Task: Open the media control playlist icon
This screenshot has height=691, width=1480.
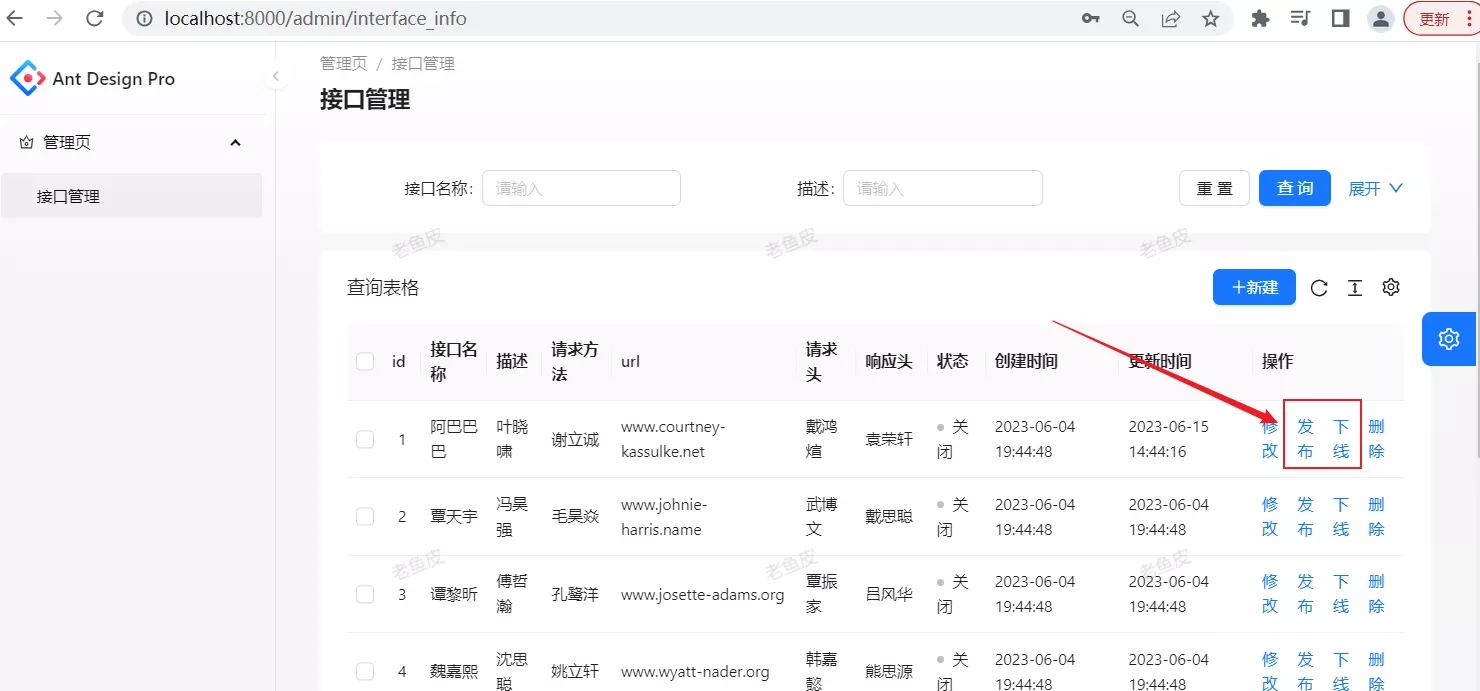Action: (x=1300, y=18)
